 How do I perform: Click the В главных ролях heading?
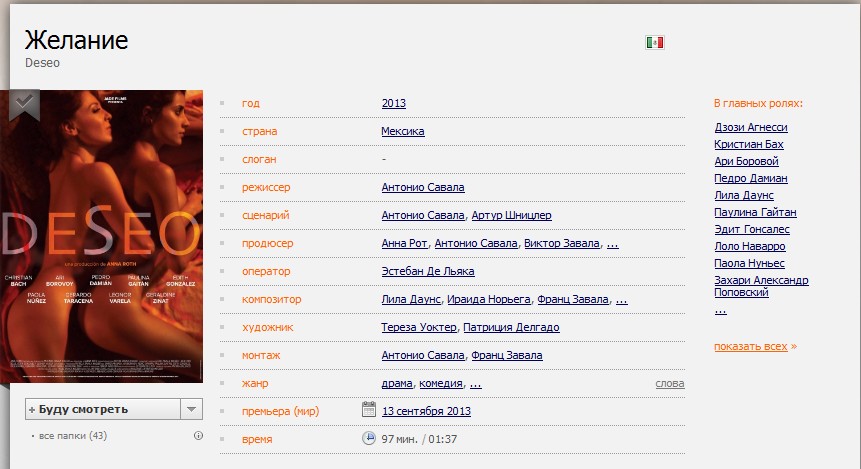(x=758, y=103)
